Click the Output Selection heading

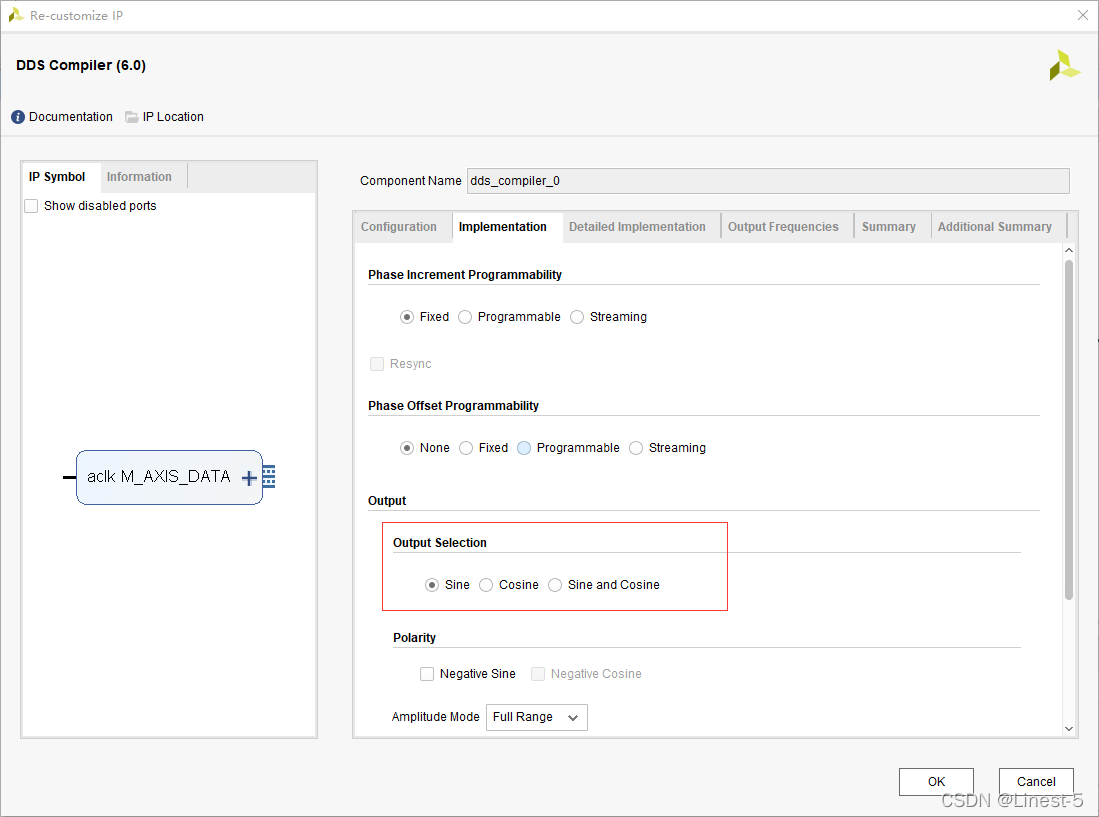(x=439, y=543)
